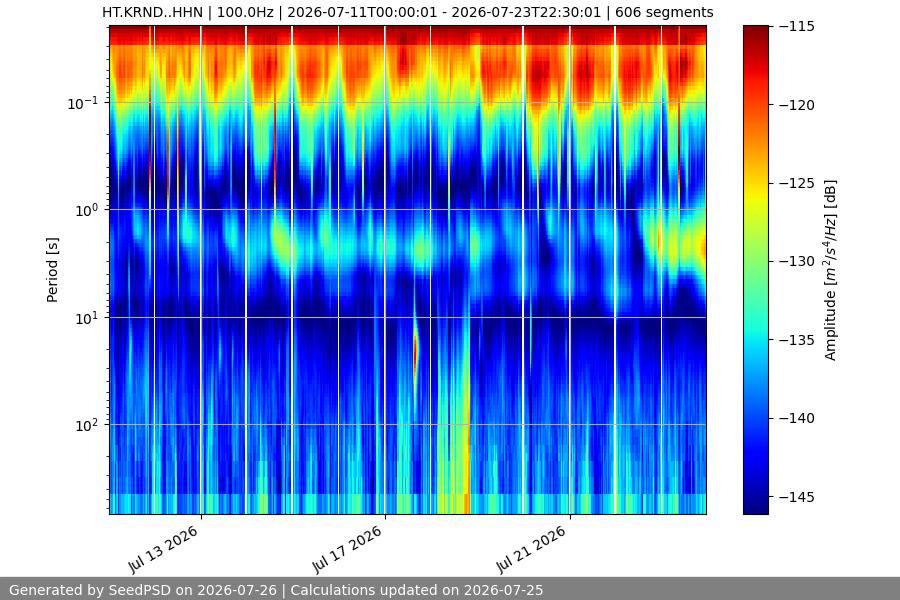
Task: Click the Jul 13 2026 date tick label
Action: (164, 549)
